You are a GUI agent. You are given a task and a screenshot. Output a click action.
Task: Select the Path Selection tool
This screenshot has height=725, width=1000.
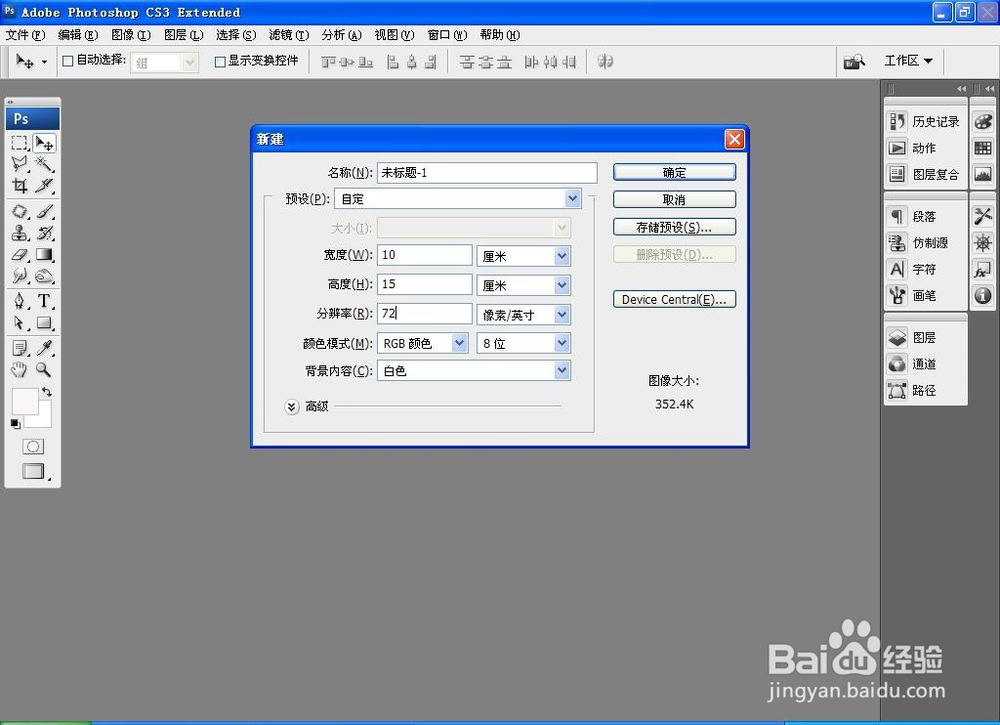coord(20,323)
